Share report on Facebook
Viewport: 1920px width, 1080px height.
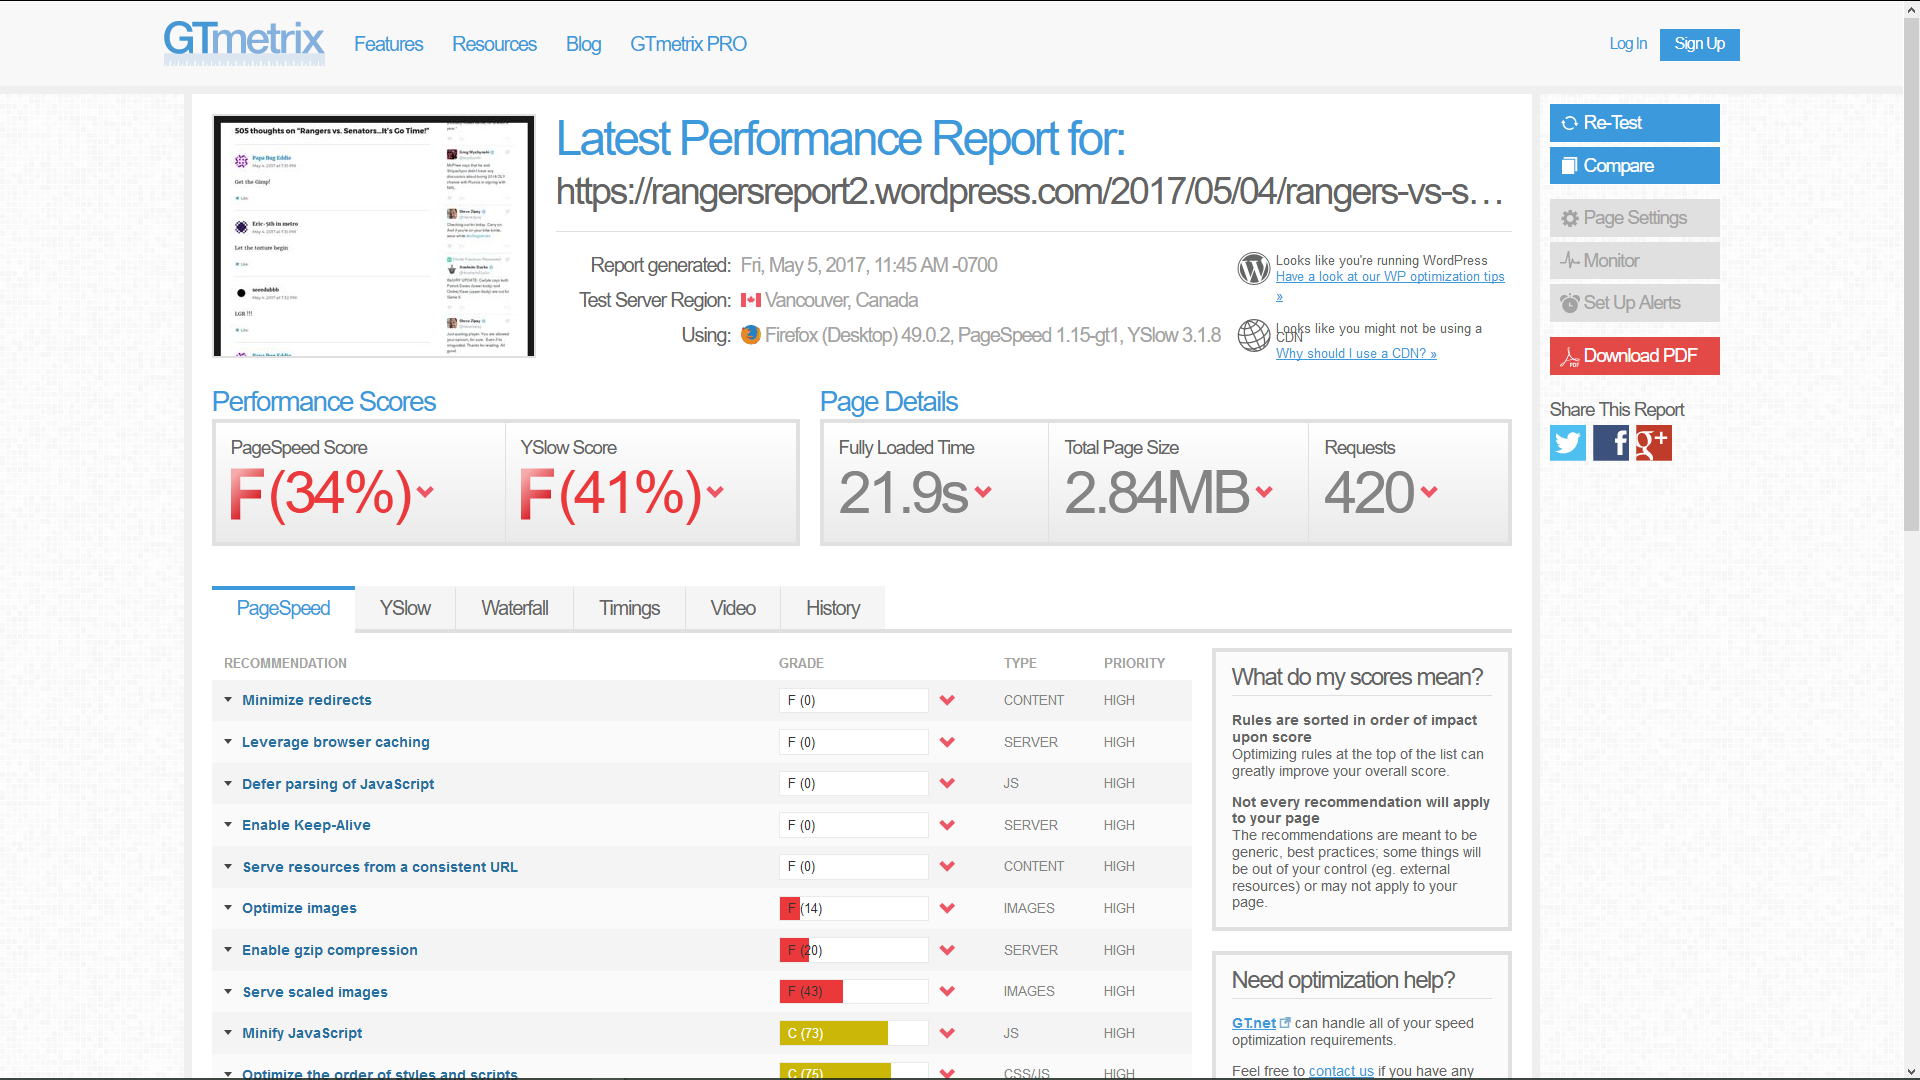(x=1611, y=443)
